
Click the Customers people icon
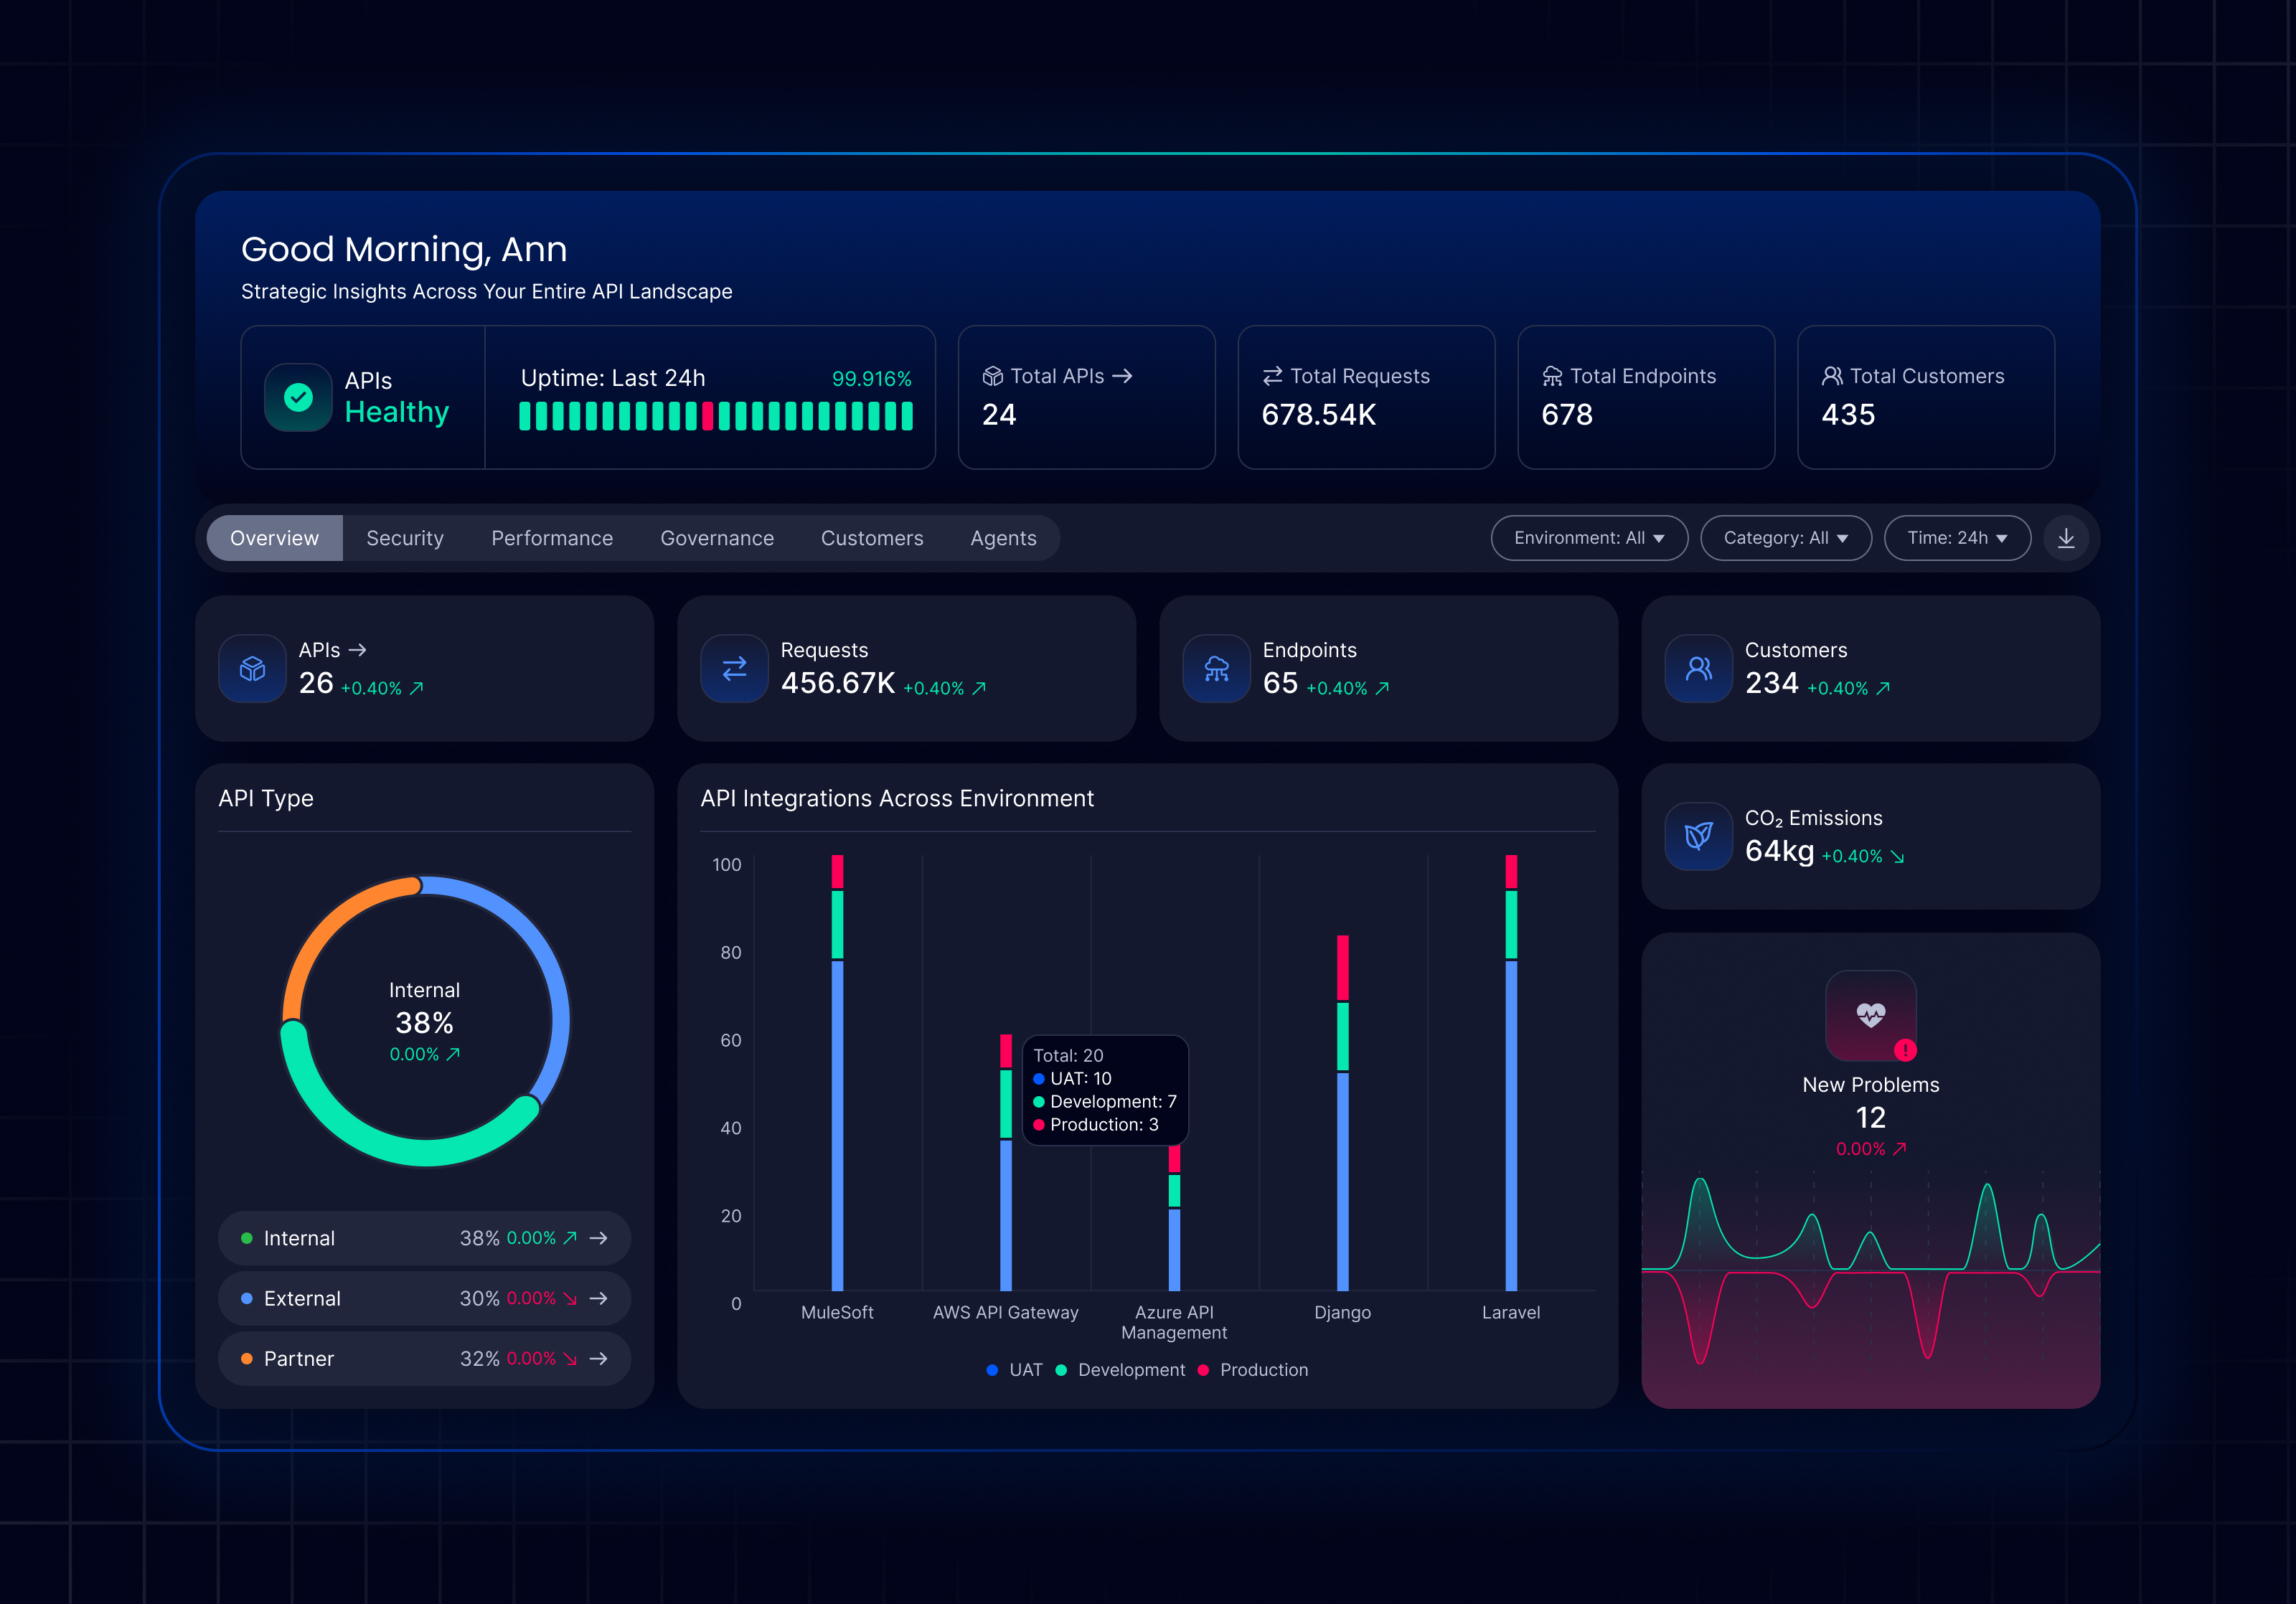coord(1698,668)
